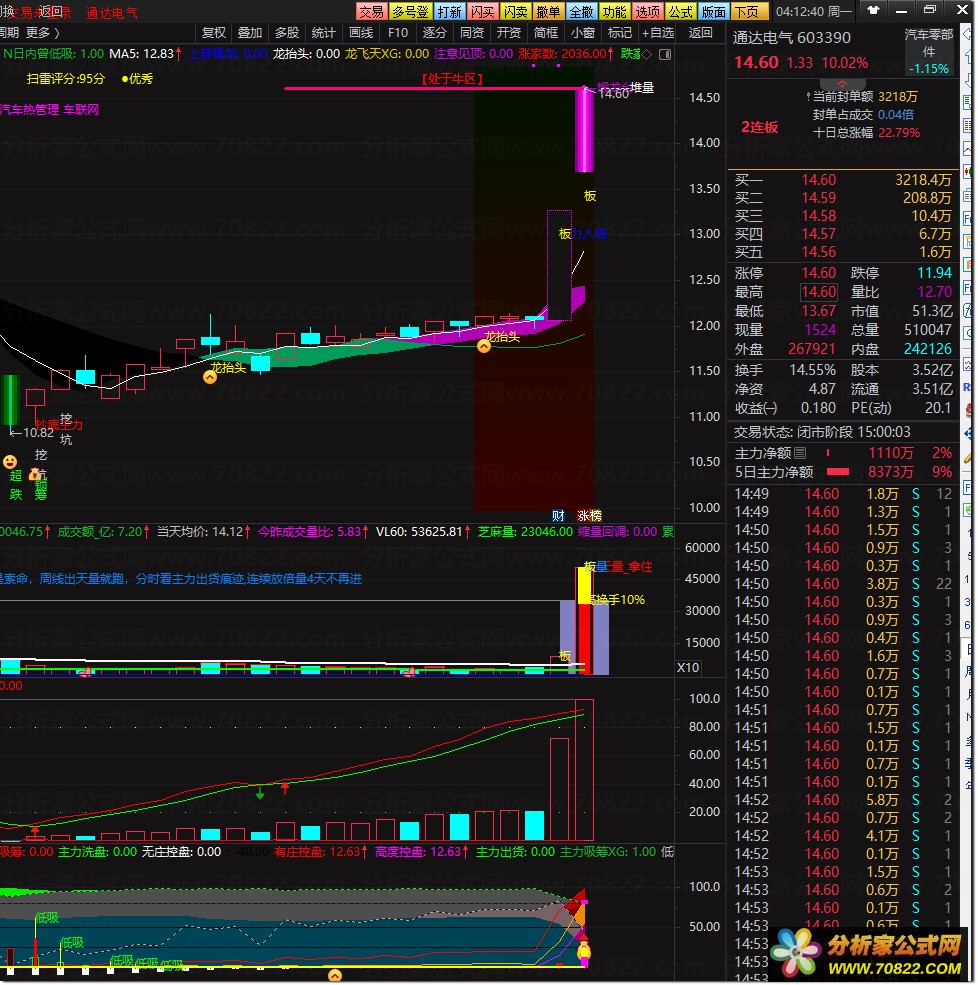Click the first 龙抬头 orange arrow marker
Viewport: 978px width, 985px height.
[x=210, y=377]
